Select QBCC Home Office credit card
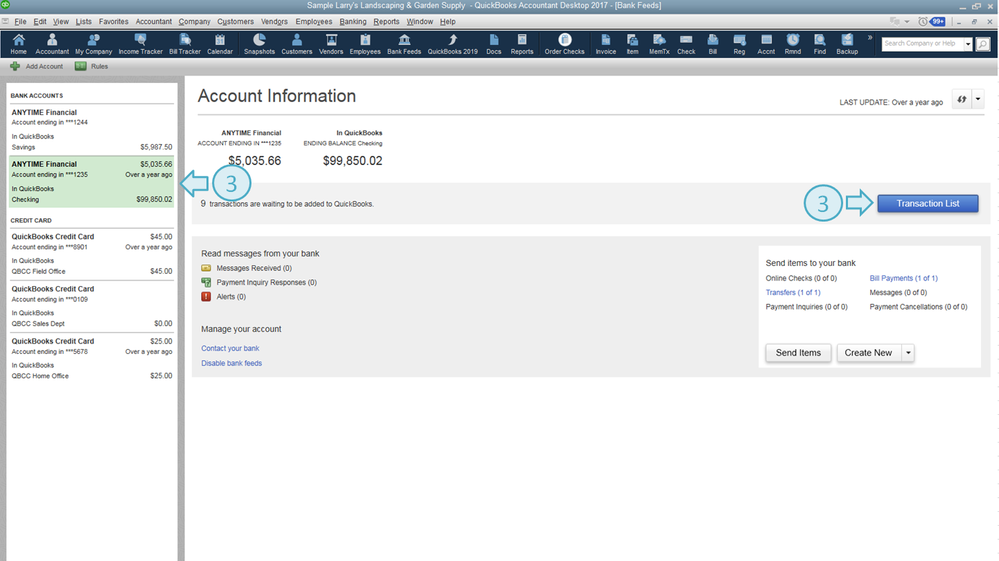Viewport: 999px width, 561px height. click(91, 358)
